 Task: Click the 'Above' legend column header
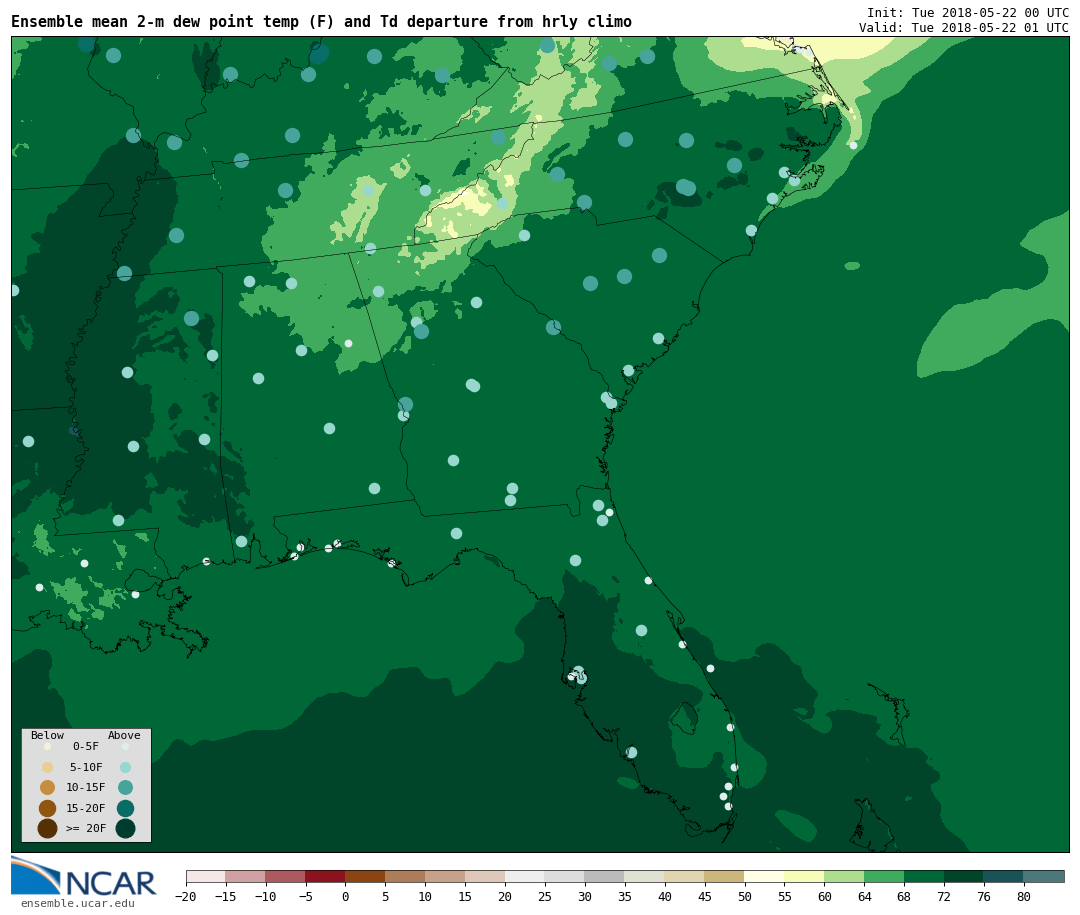(x=124, y=736)
